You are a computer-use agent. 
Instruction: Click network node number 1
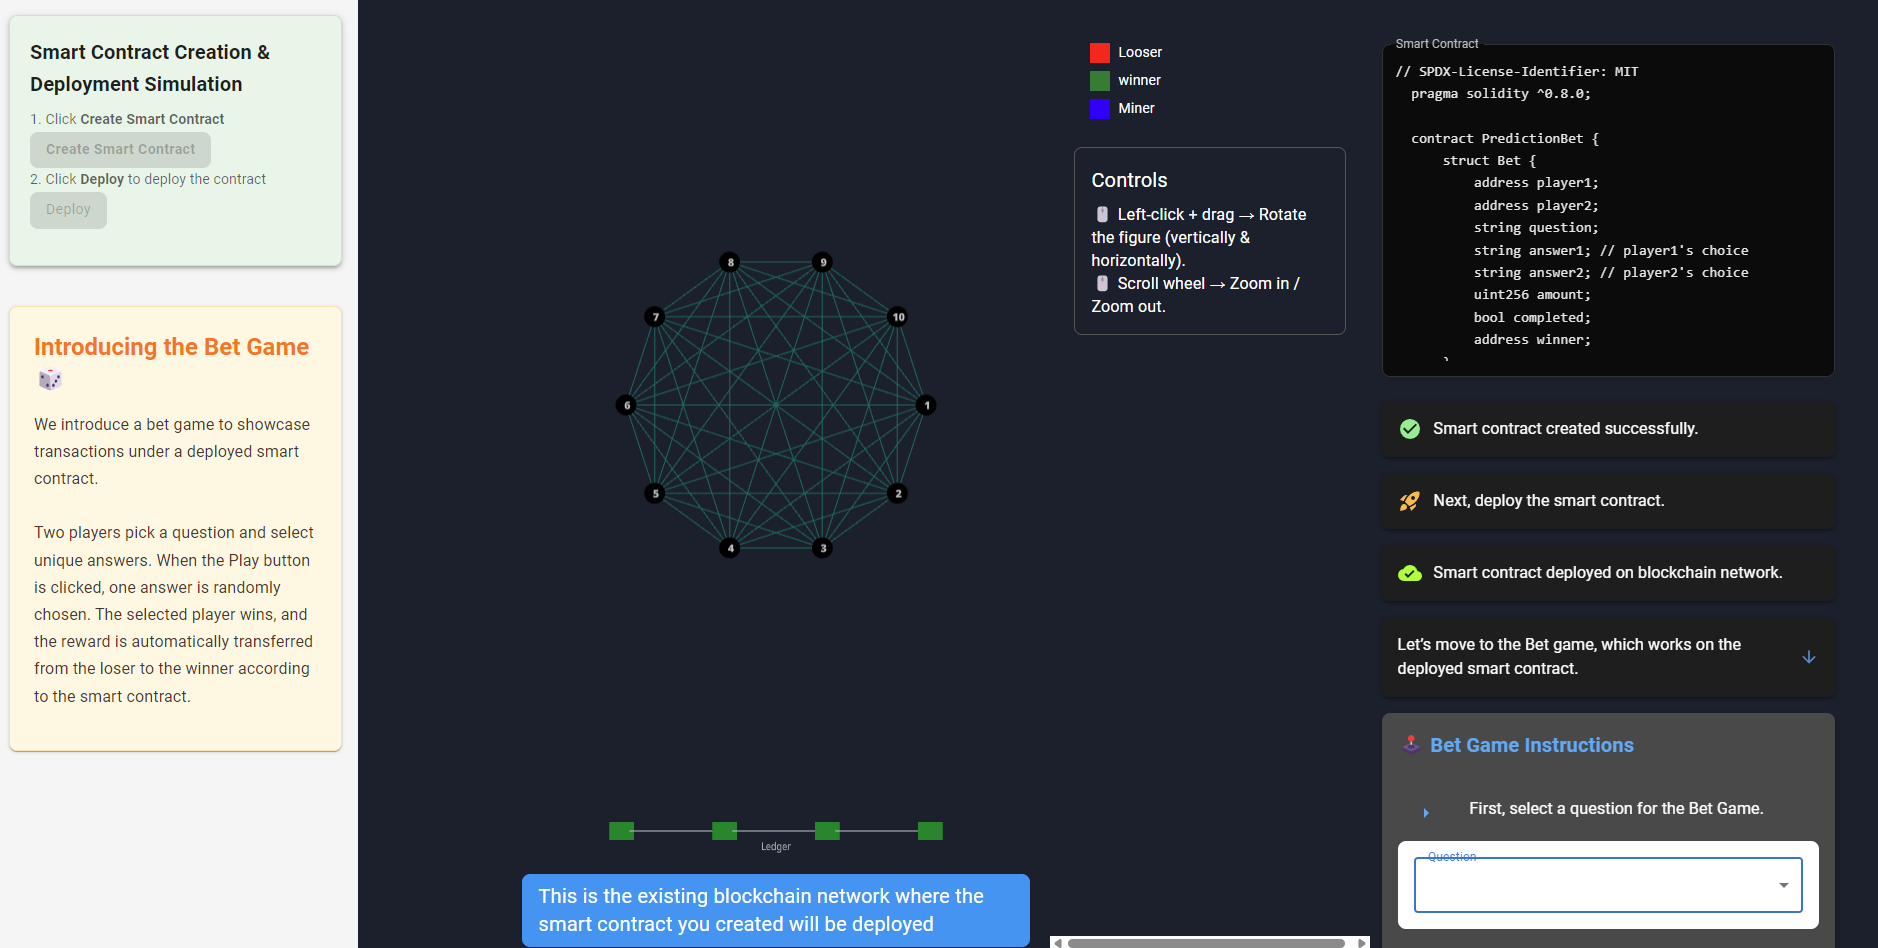(x=926, y=405)
